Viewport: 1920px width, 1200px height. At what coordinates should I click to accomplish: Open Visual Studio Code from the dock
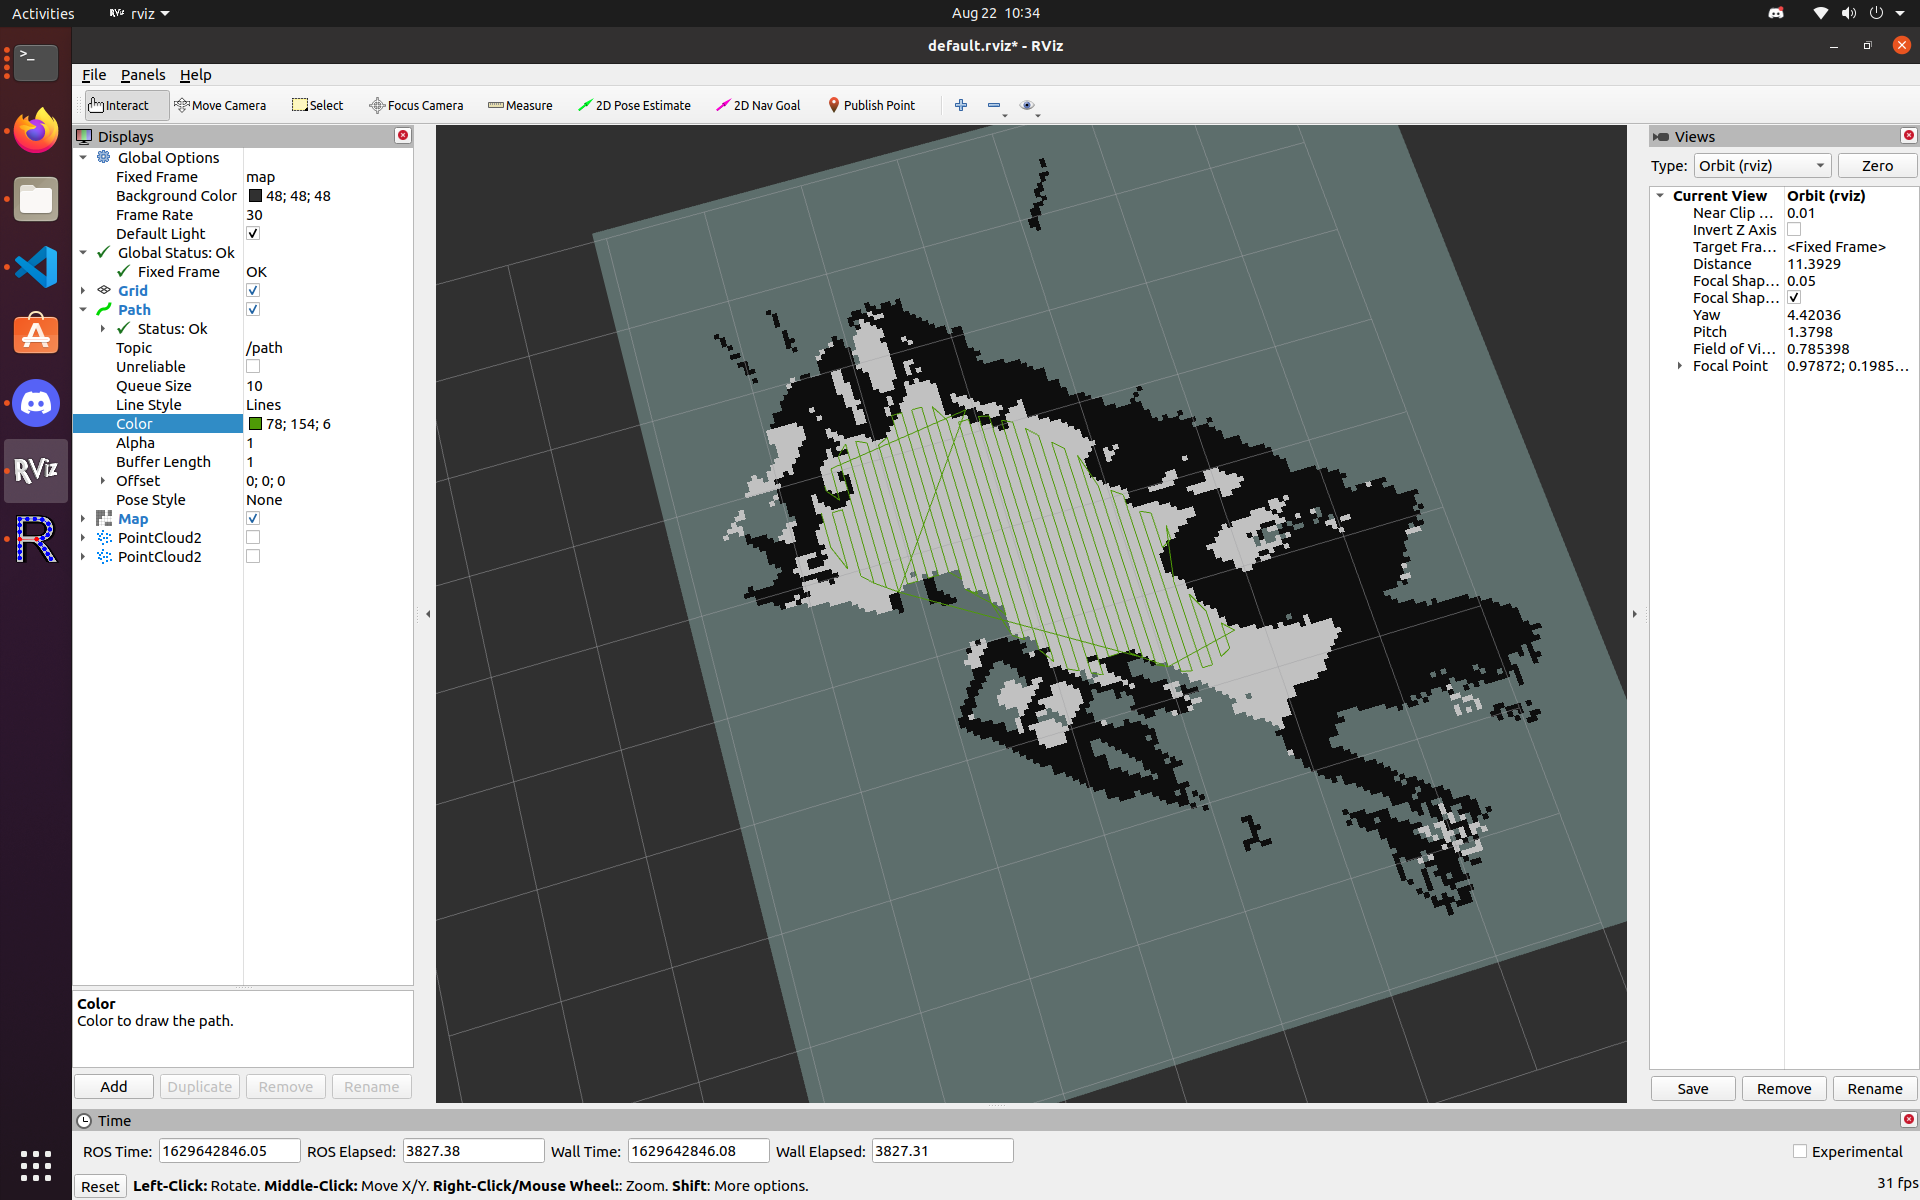(36, 267)
